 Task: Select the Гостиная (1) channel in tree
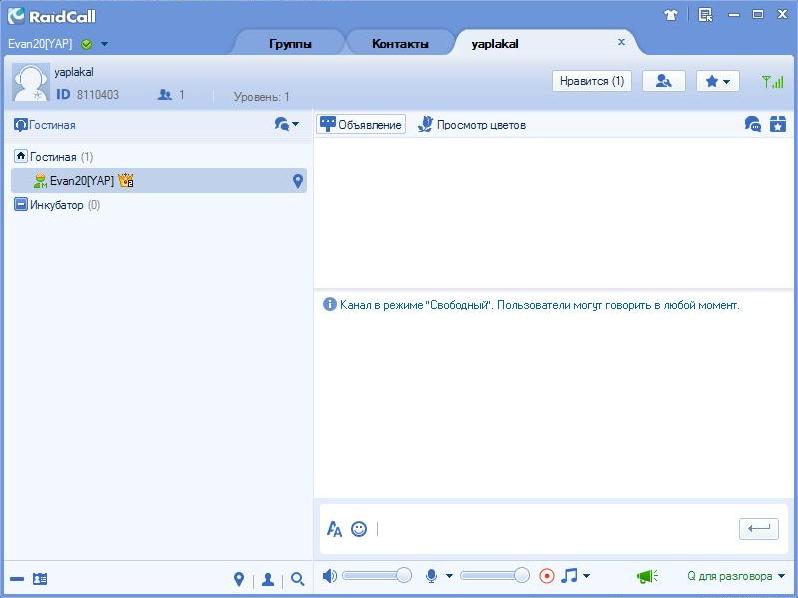(x=53, y=156)
